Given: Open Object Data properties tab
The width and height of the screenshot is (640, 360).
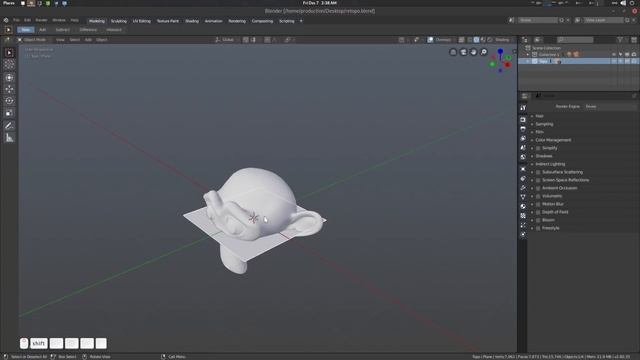Looking at the screenshot, I should [x=523, y=197].
